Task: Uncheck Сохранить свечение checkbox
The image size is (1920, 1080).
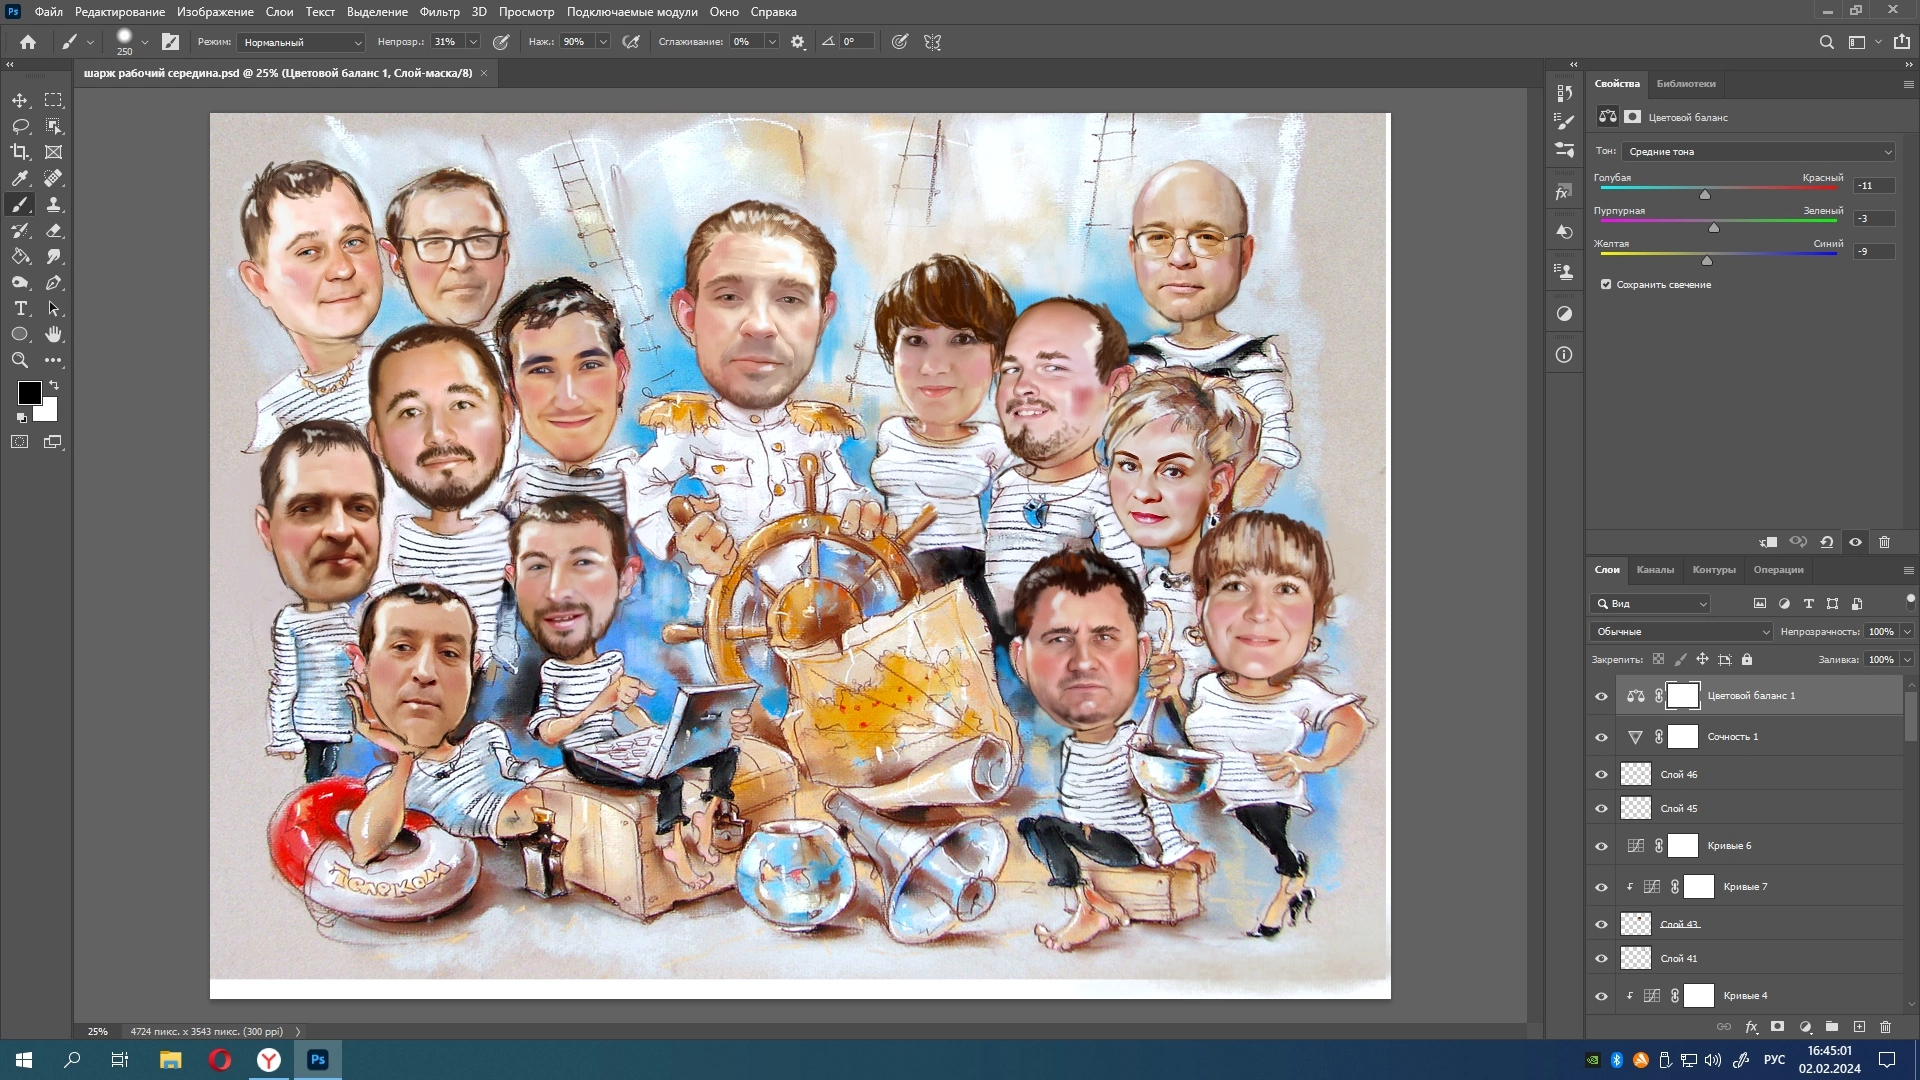Action: 1606,284
